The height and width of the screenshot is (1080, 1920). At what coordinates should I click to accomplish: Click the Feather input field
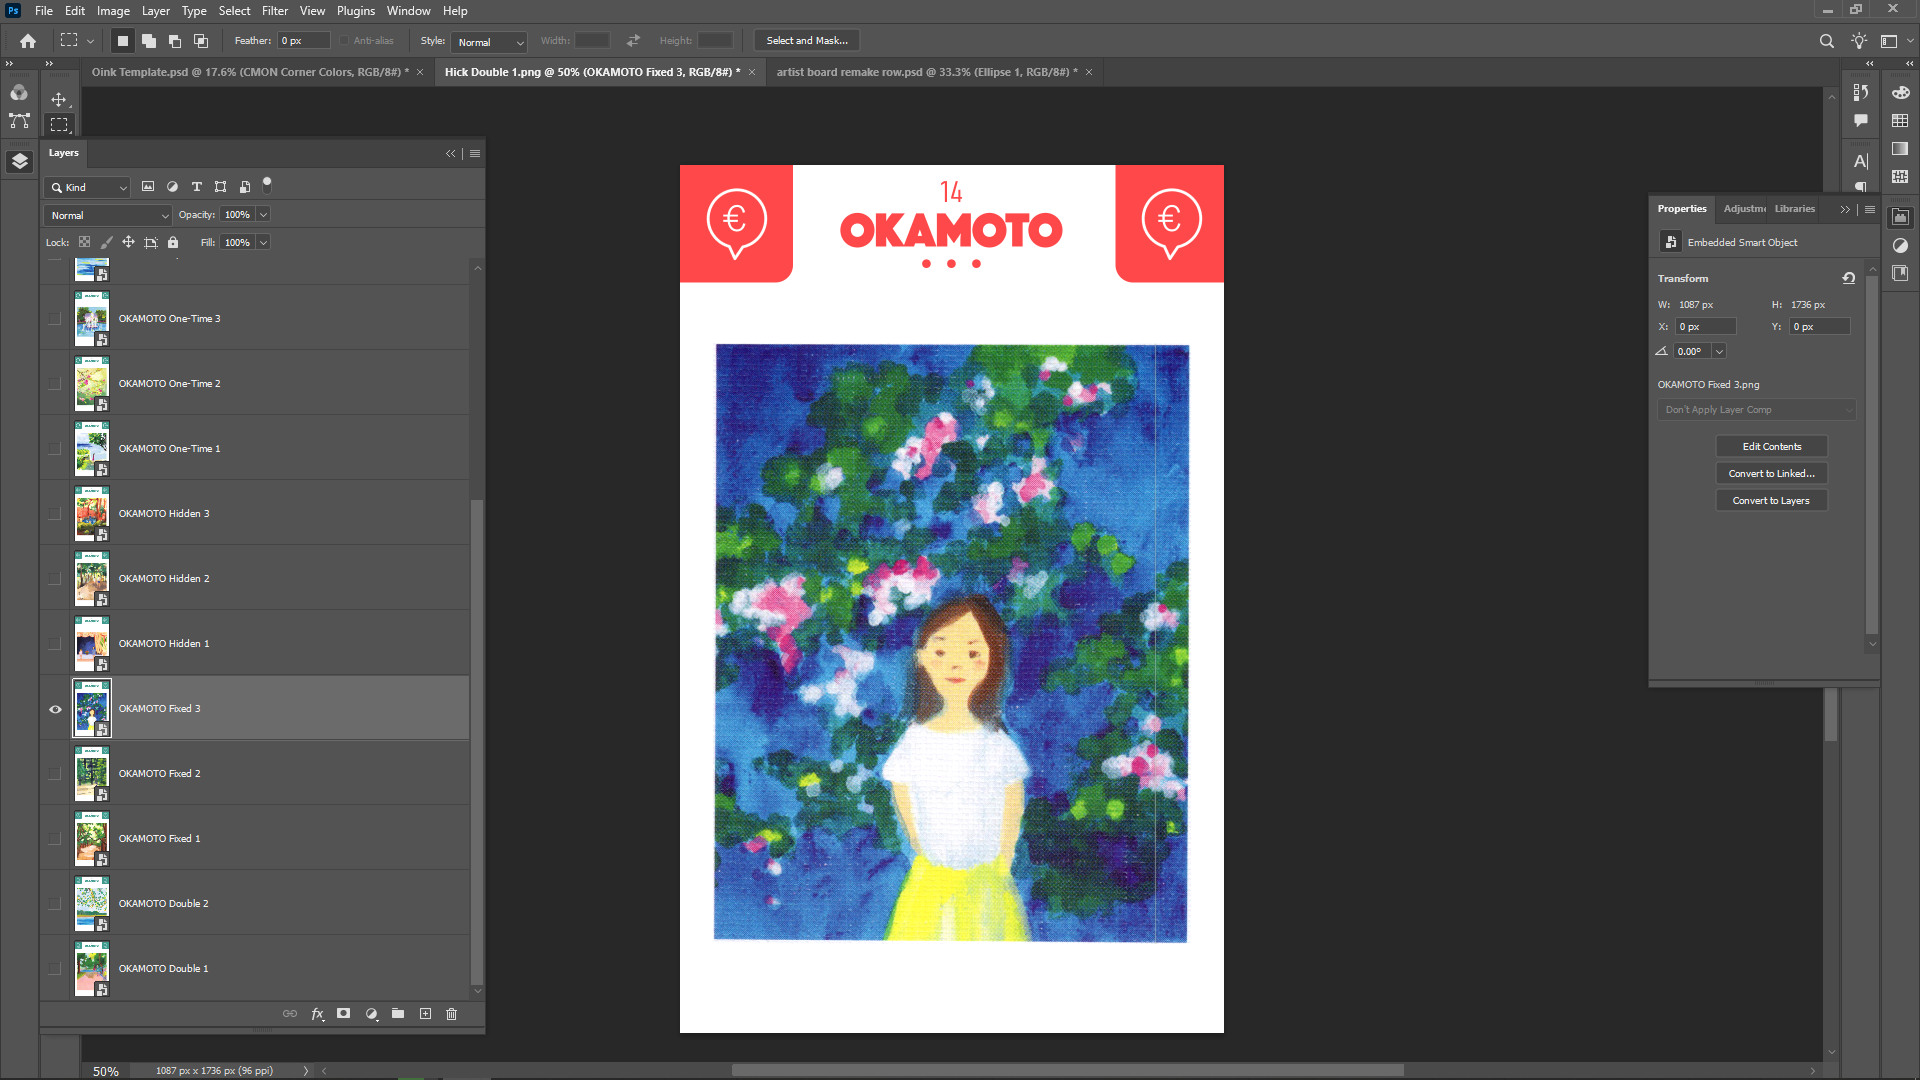click(x=303, y=41)
